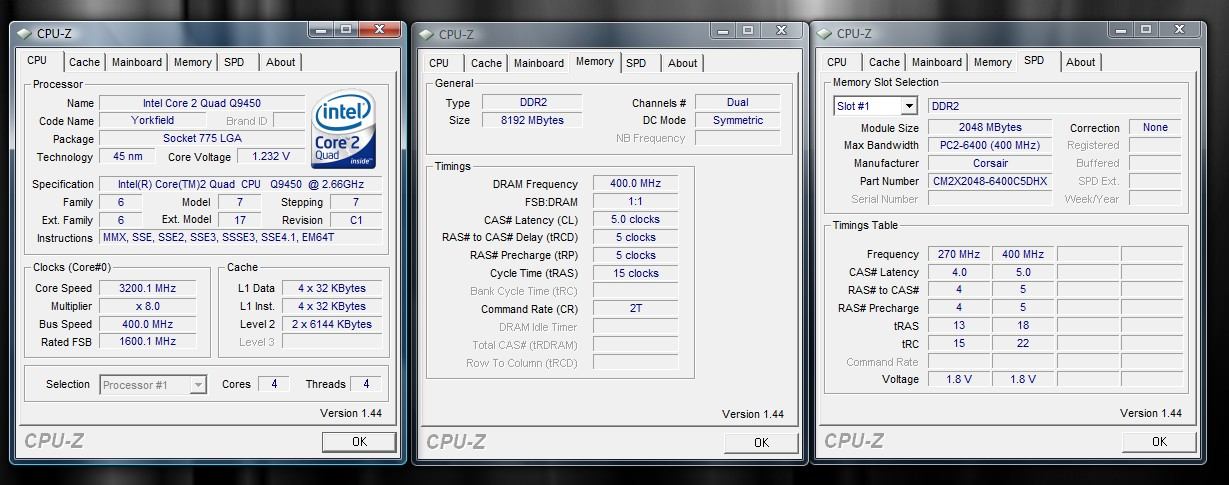Click the Cycle Time (tRAS) value '15 clocks'
Viewport: 1229px width, 485px height.
tap(635, 273)
